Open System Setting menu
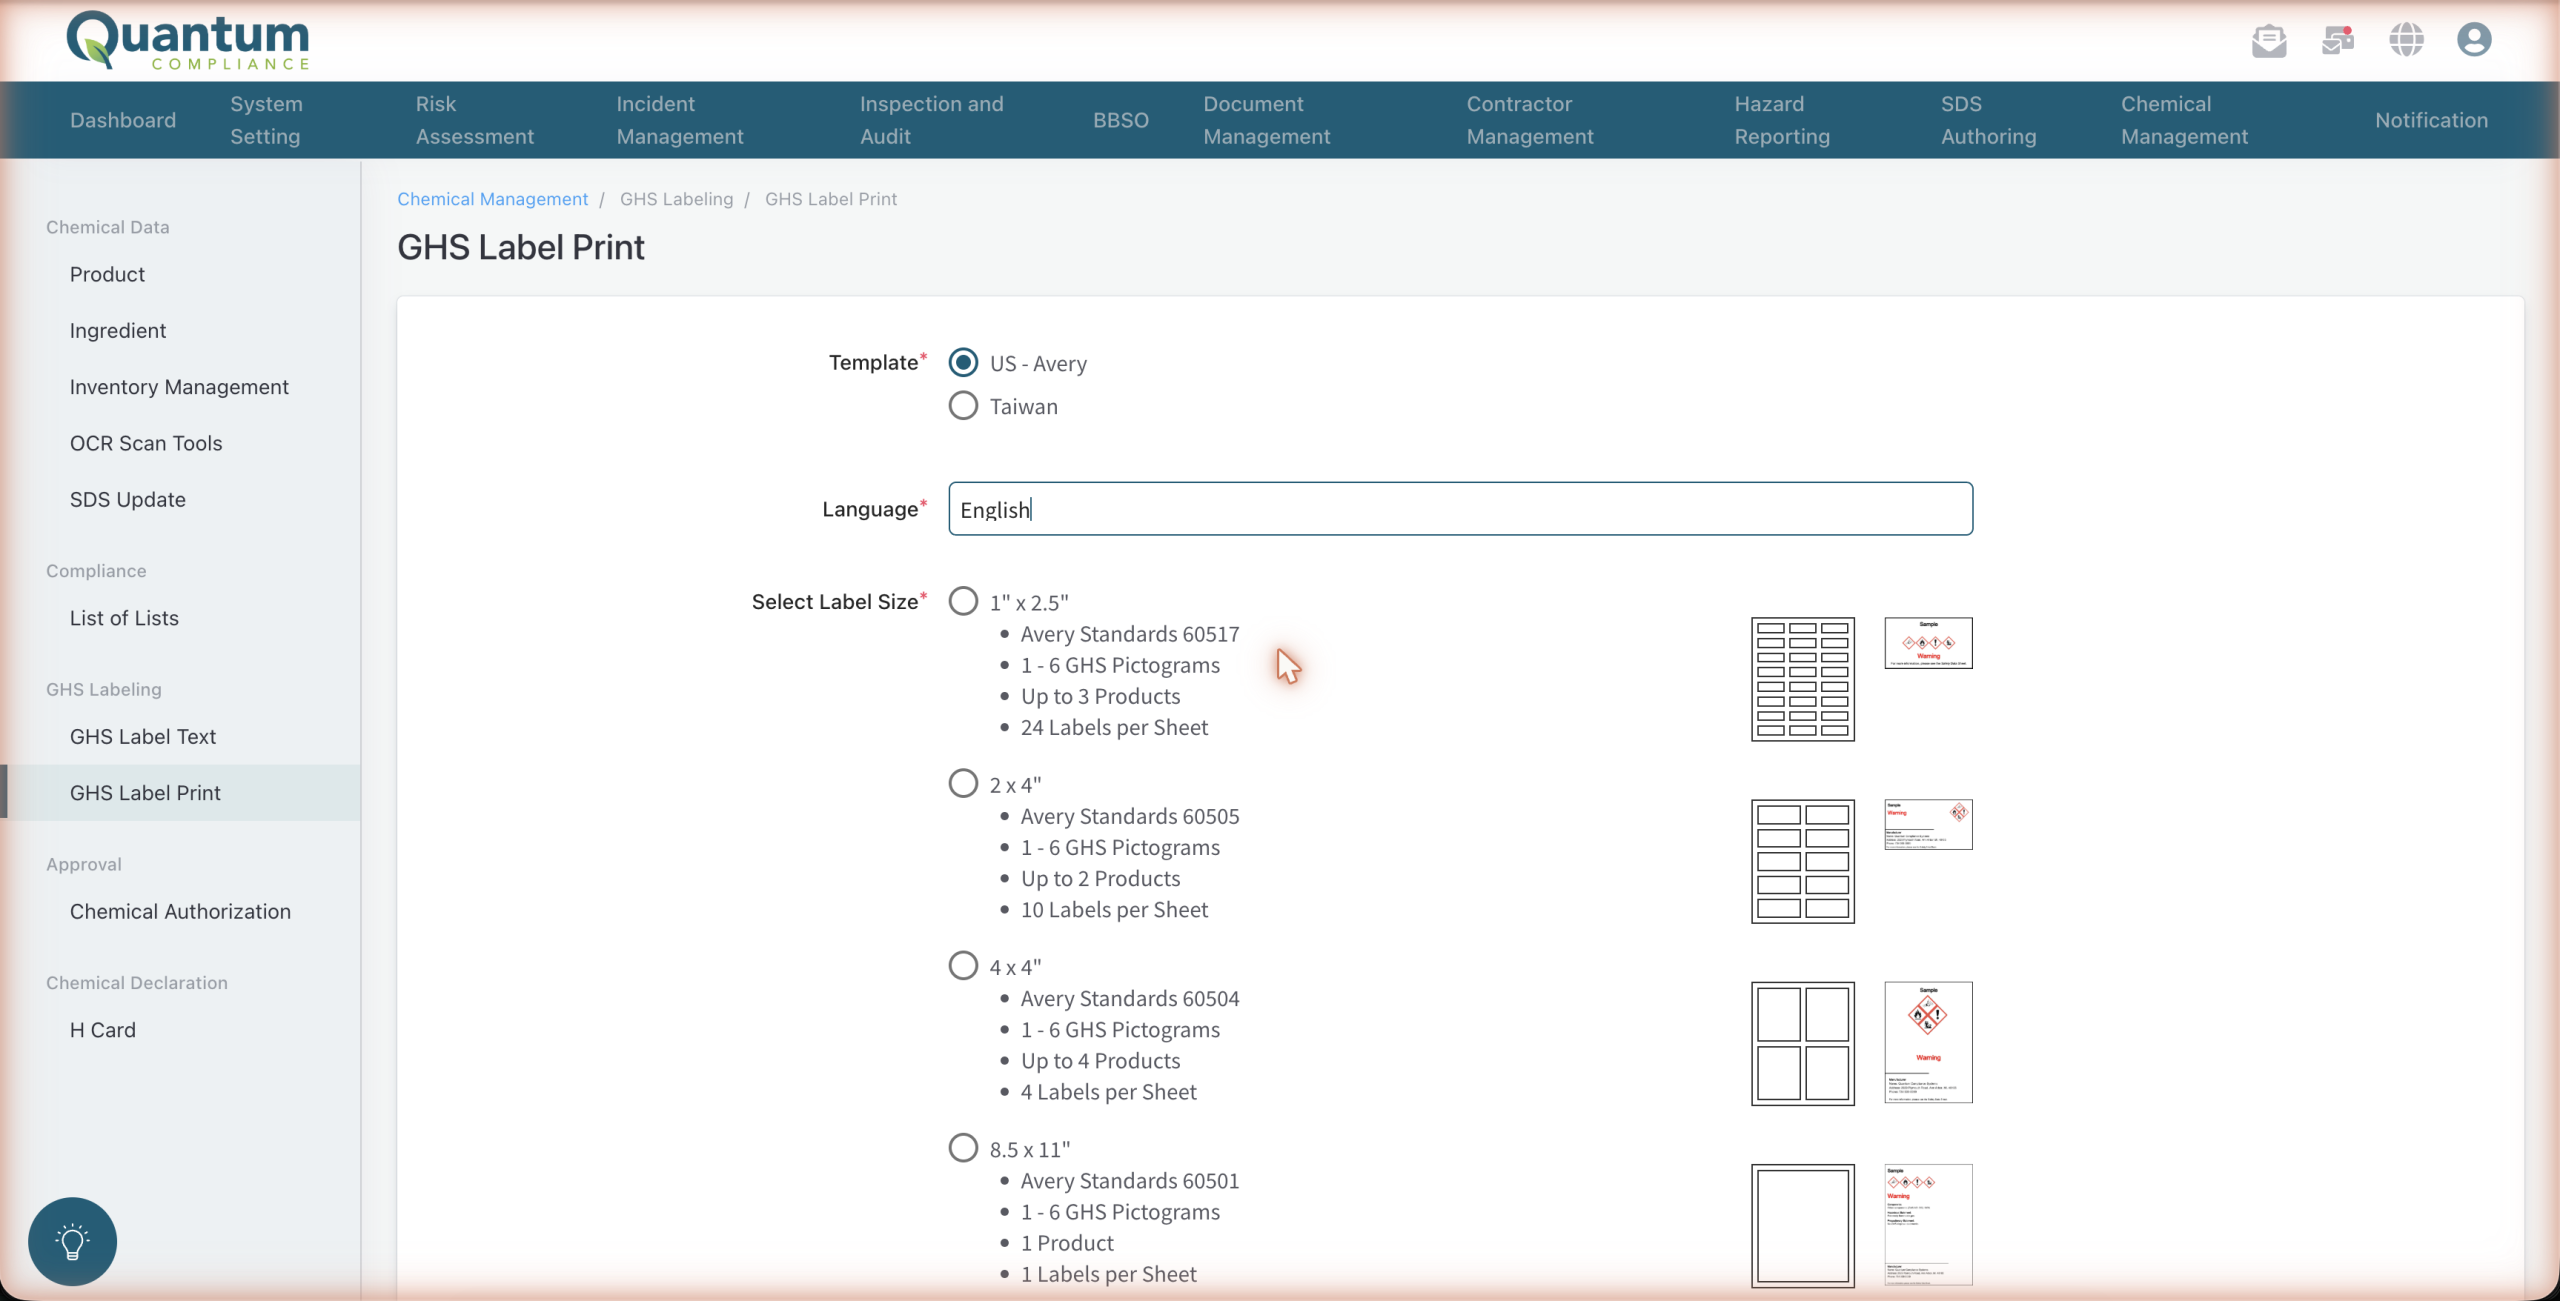Viewport: 2560px width, 1301px height. click(x=266, y=120)
